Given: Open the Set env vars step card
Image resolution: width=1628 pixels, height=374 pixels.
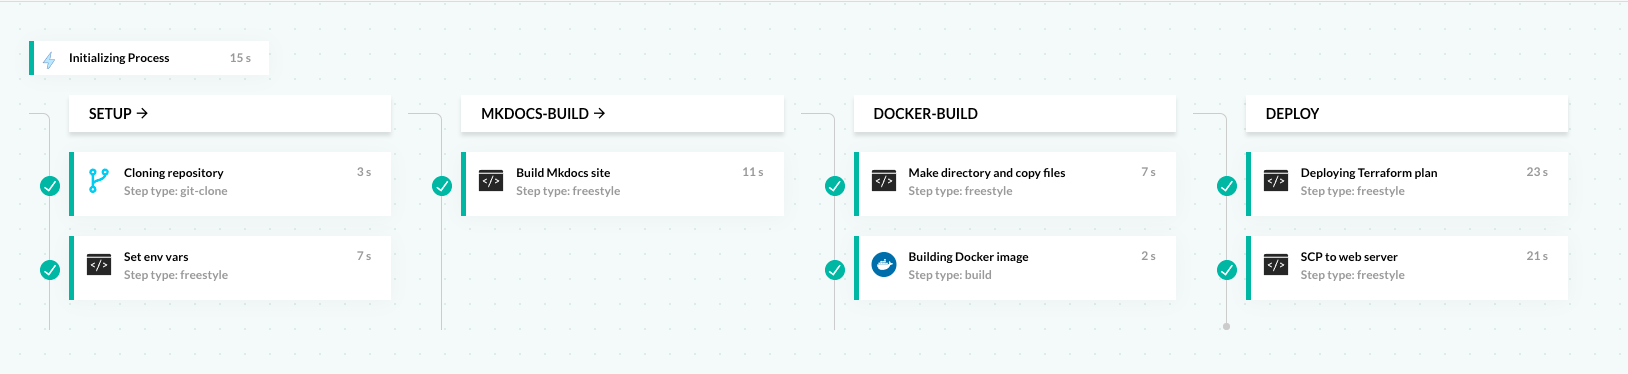Looking at the screenshot, I should pos(230,268).
